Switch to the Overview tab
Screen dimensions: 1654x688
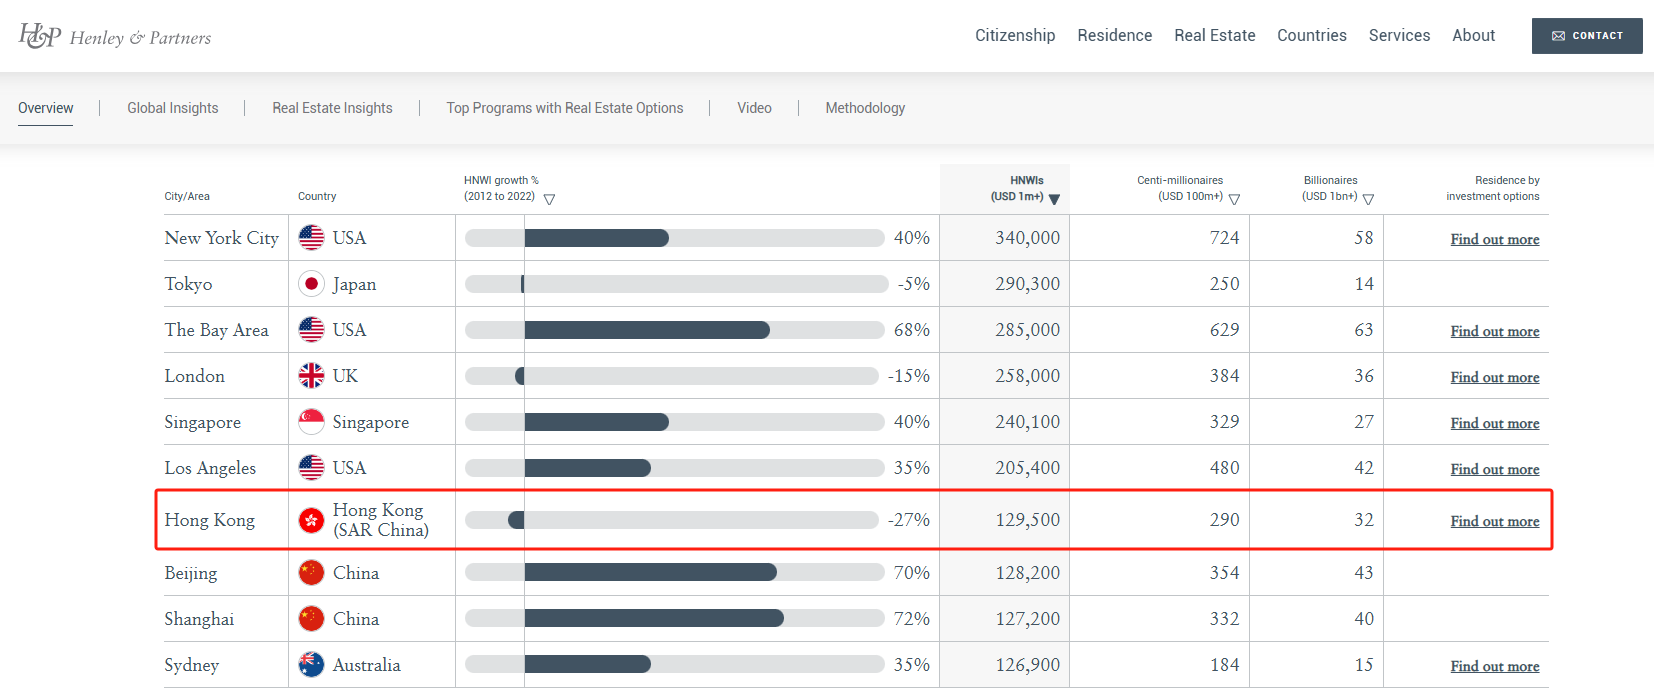46,108
